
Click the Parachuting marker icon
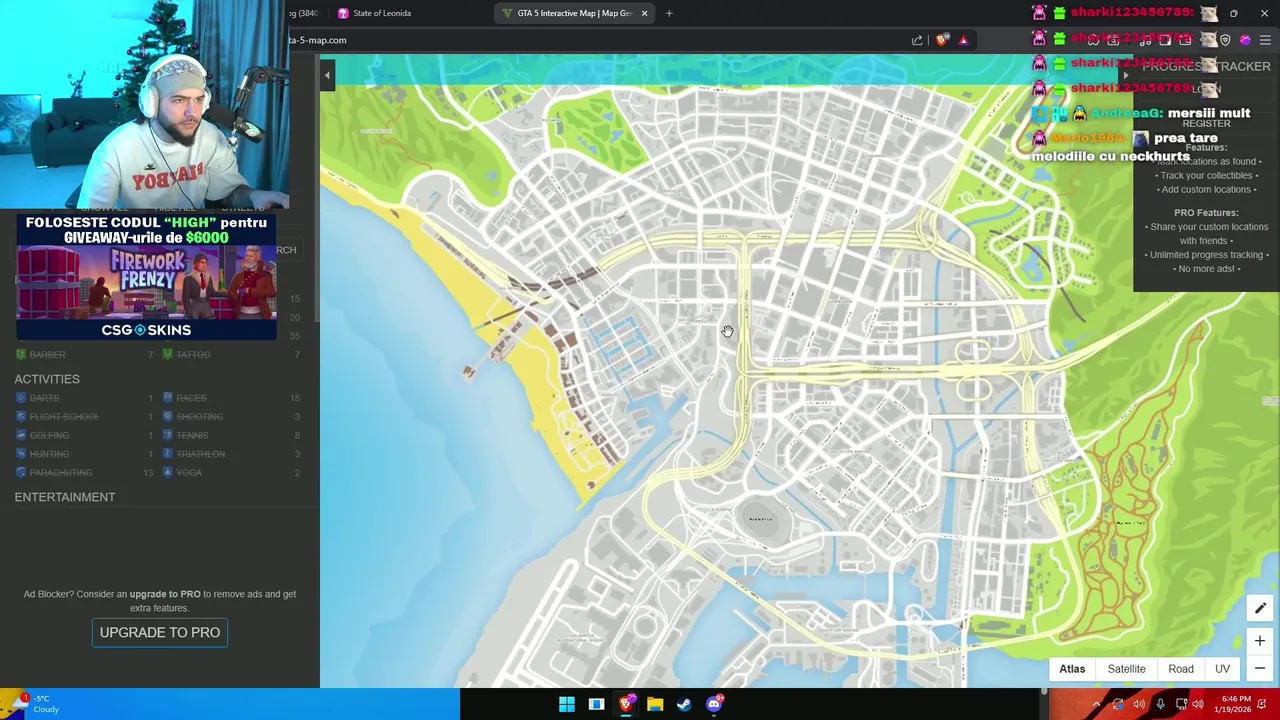coord(21,472)
